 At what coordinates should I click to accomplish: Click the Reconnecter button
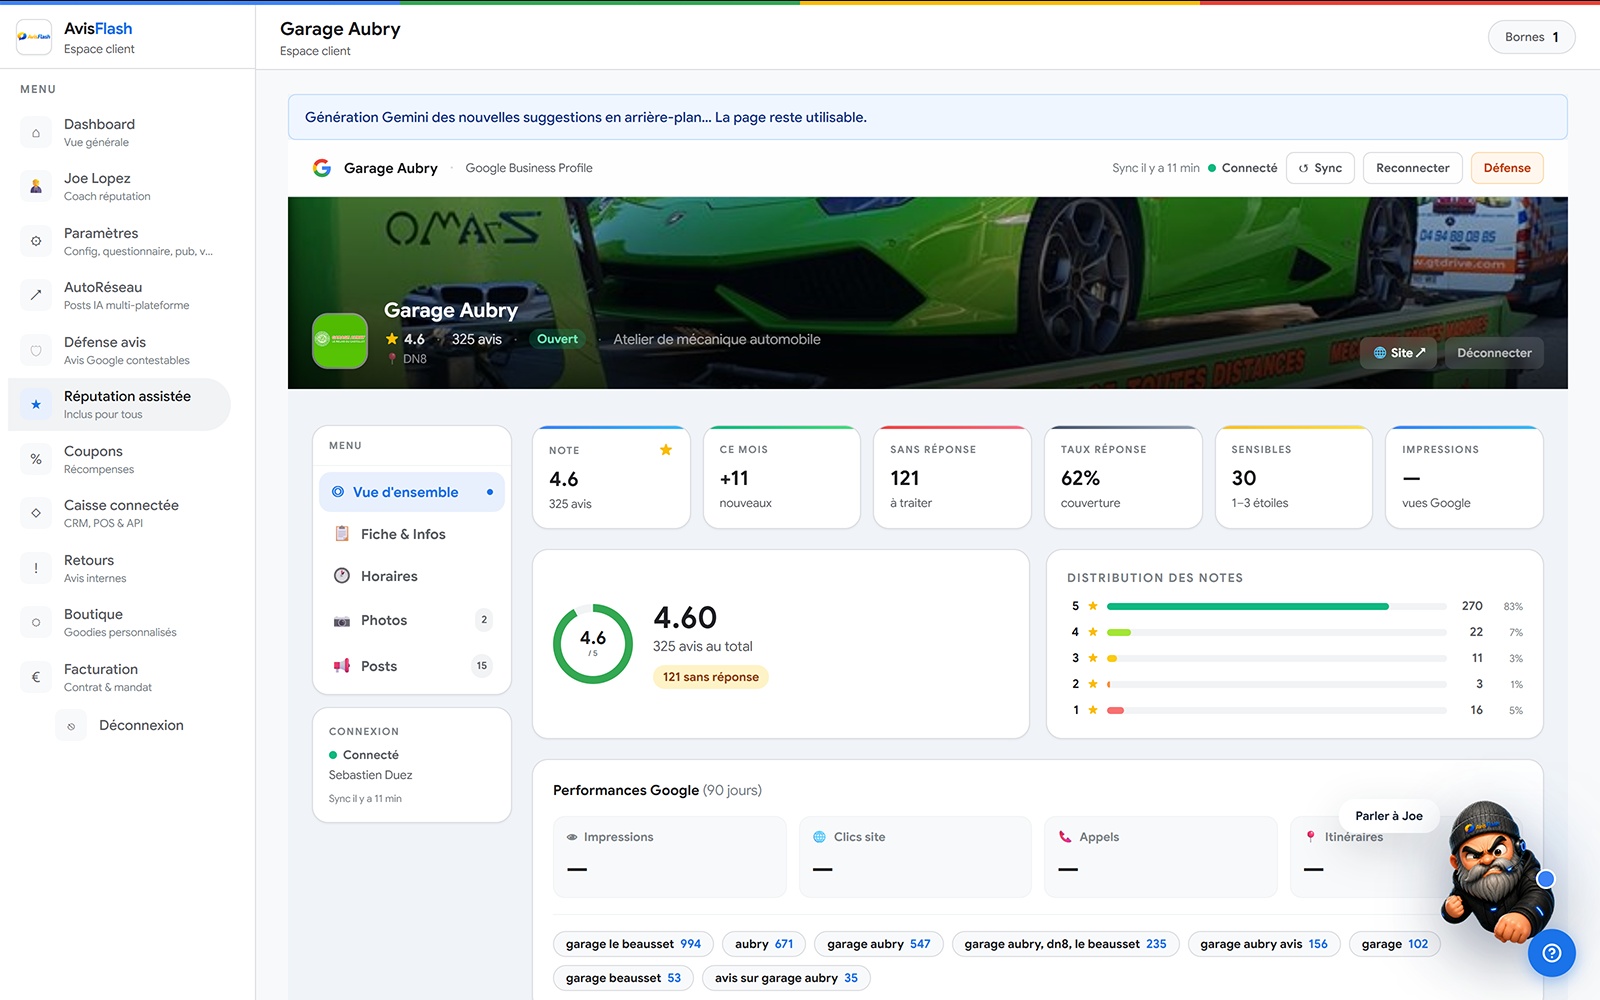click(1412, 168)
